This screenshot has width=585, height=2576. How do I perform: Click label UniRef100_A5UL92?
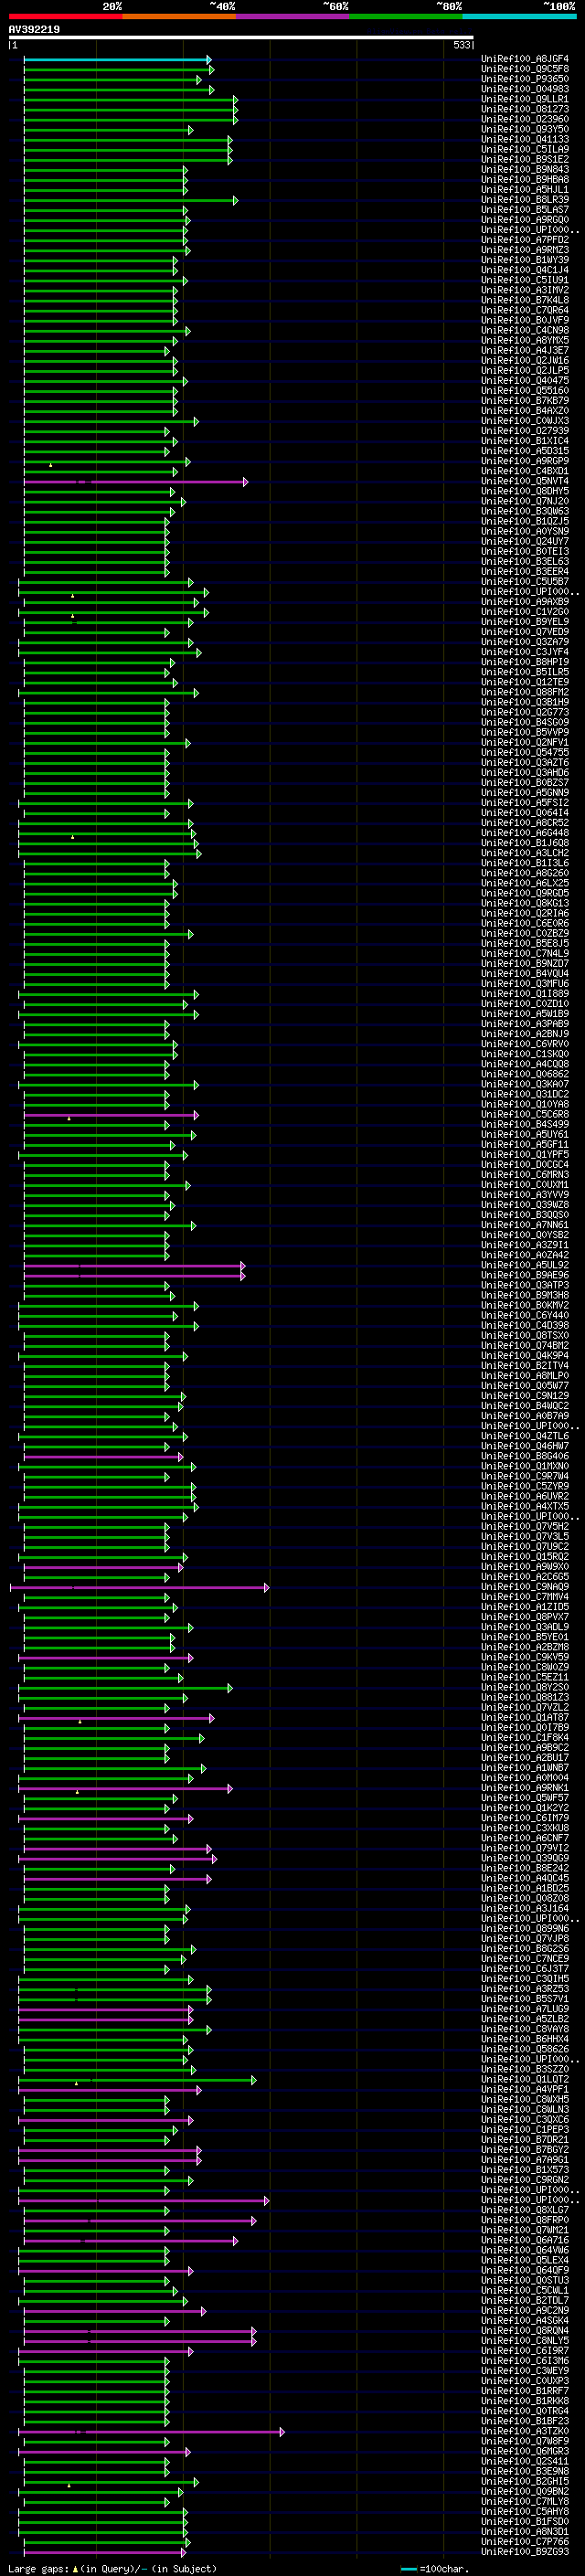[x=525, y=1266]
